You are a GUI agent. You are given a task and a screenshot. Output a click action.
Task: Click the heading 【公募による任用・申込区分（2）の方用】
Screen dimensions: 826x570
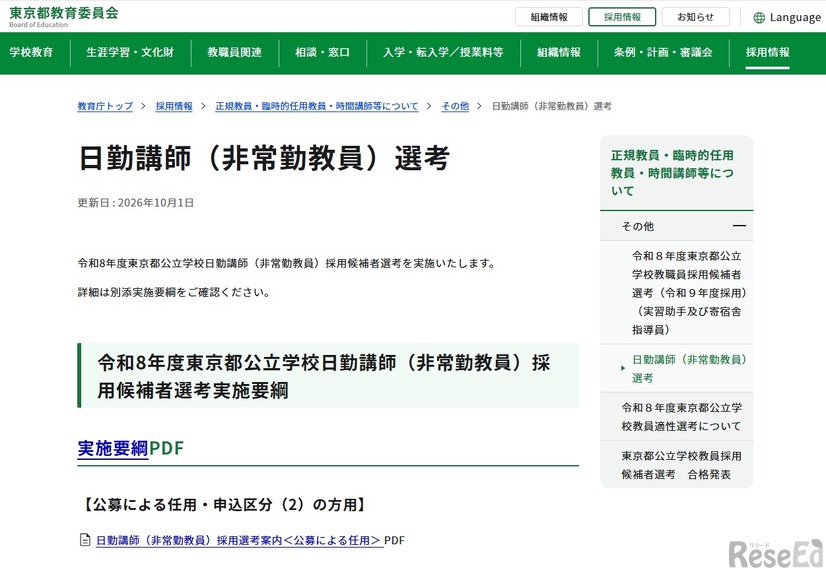224,505
